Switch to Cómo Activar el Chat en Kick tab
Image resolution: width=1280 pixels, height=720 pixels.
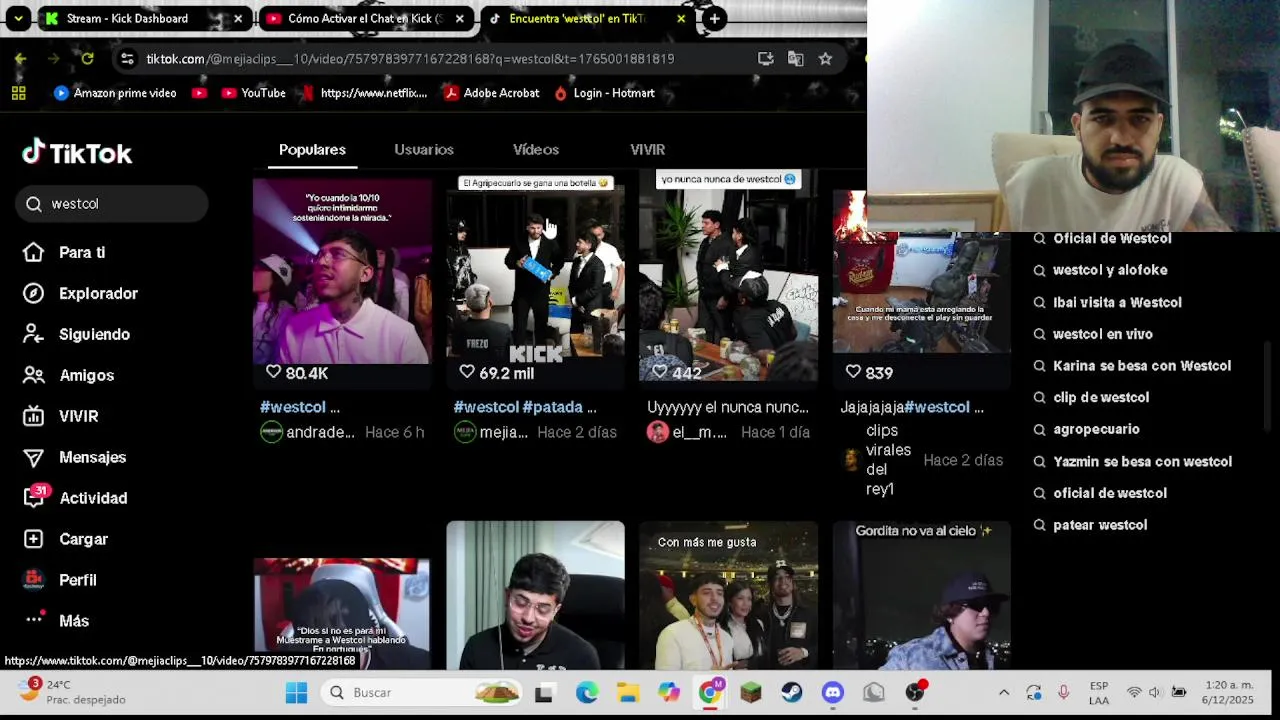(365, 18)
